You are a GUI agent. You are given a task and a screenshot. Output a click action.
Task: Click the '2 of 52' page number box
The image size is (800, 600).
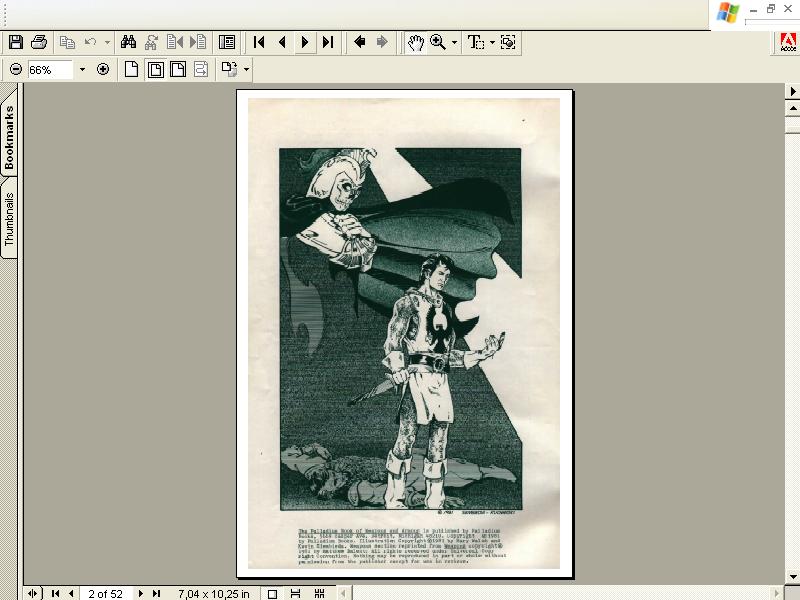coord(106,594)
